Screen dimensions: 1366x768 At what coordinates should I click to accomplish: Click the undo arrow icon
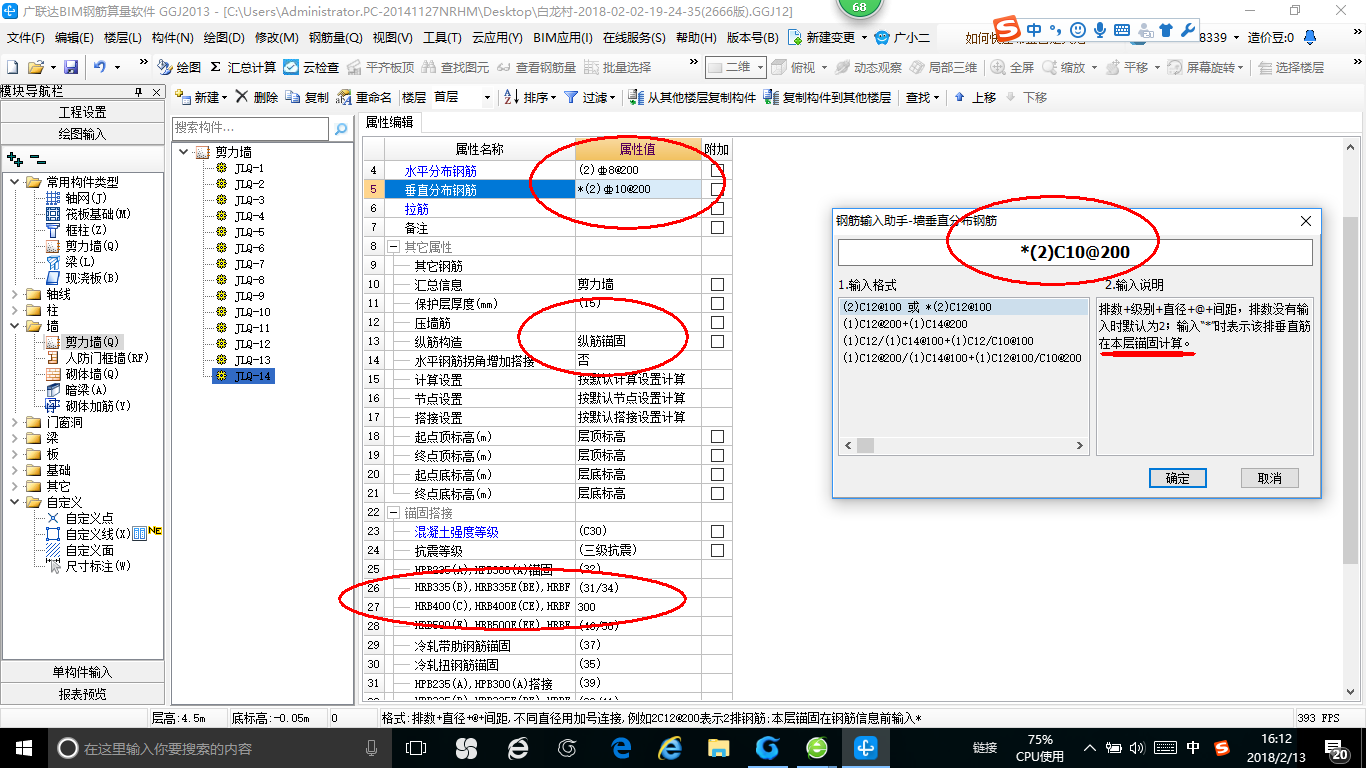[x=100, y=67]
